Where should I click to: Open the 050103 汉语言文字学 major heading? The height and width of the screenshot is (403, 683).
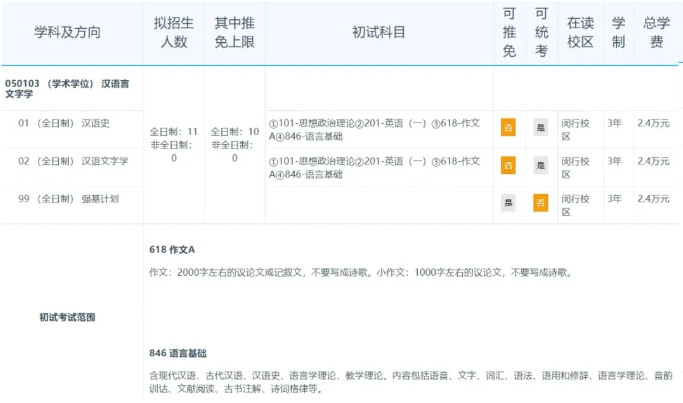pyautogui.click(x=68, y=89)
